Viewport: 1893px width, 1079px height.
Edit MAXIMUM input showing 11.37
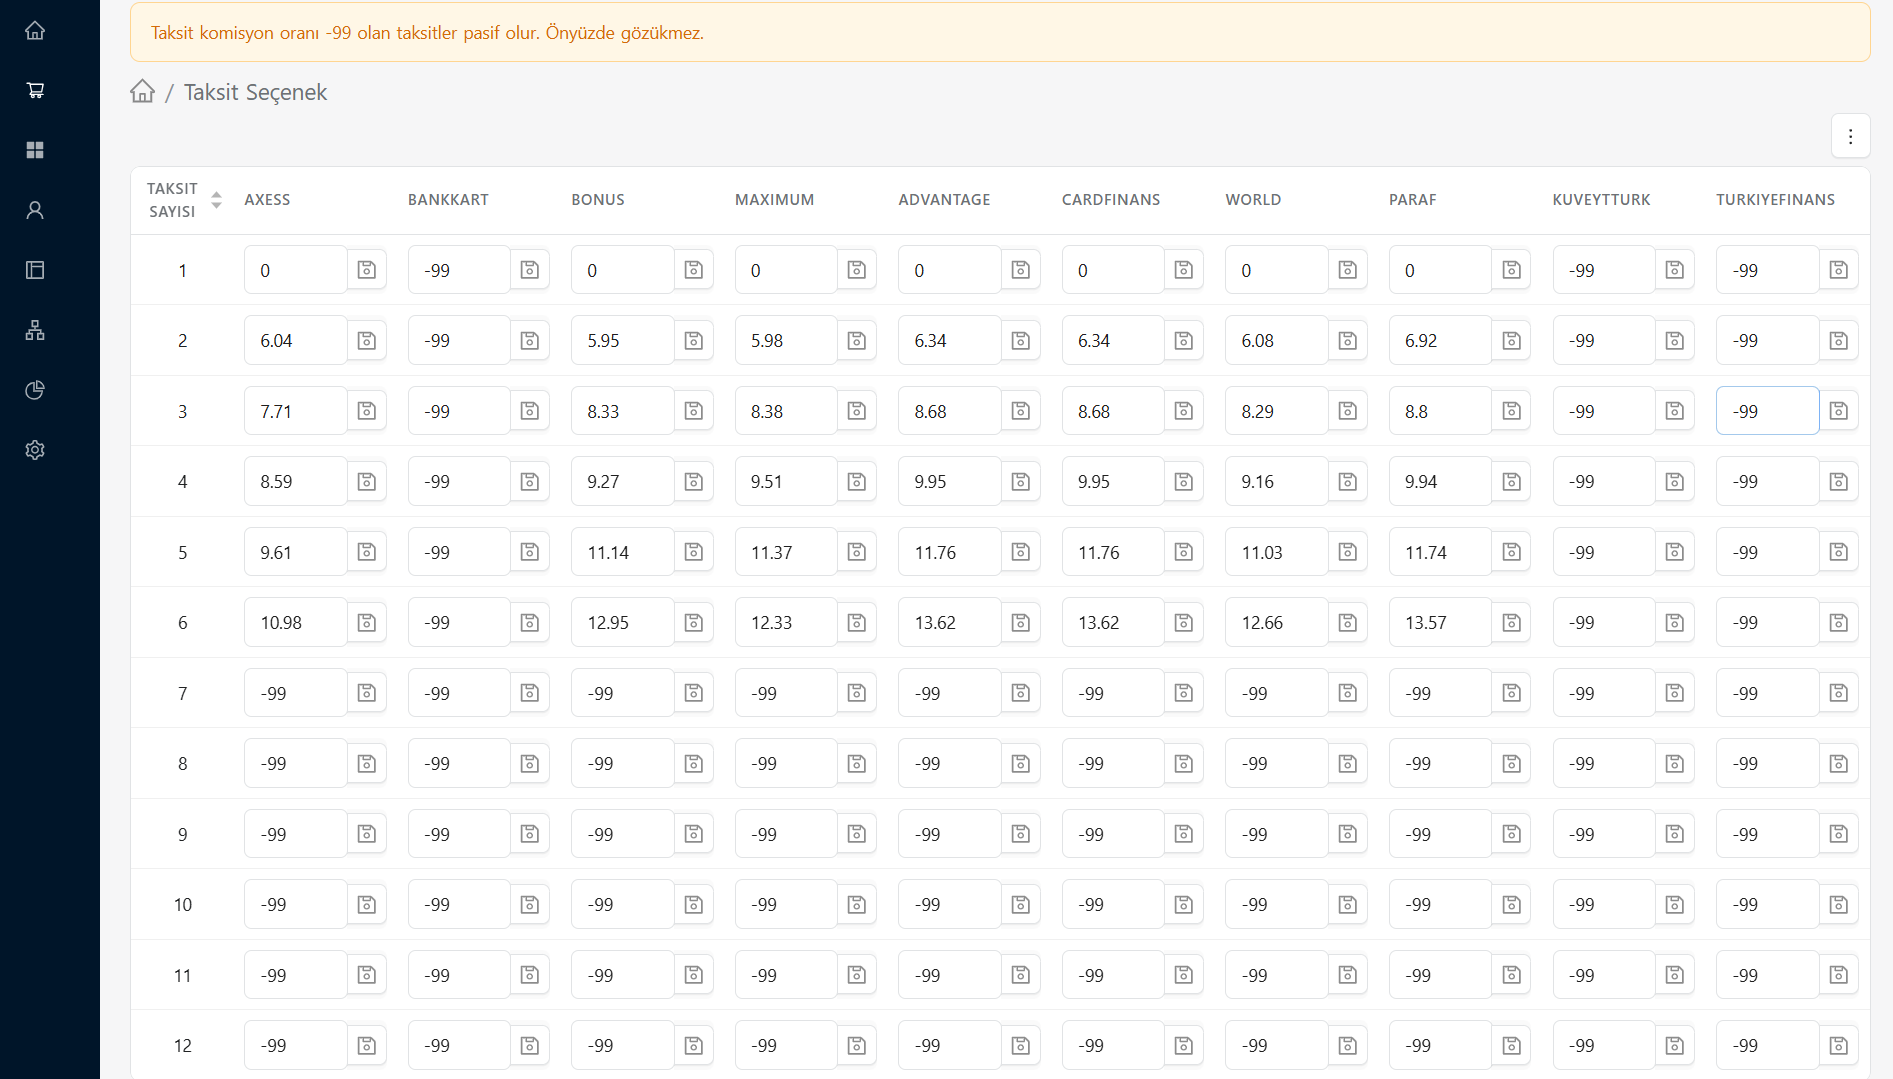coord(786,552)
